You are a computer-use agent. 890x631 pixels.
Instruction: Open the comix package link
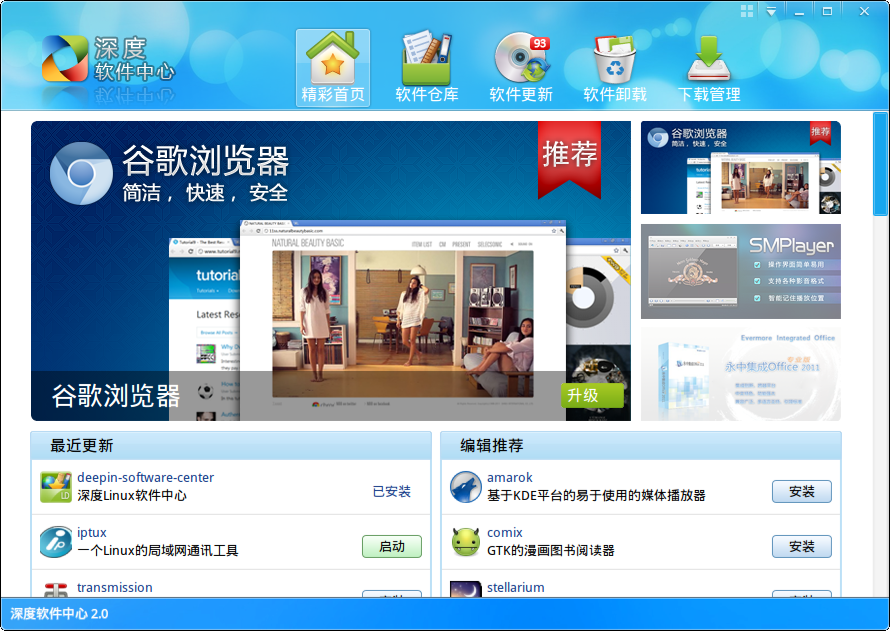click(505, 532)
